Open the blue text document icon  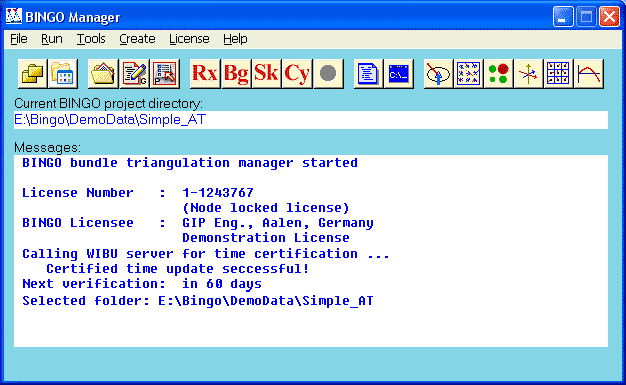coord(368,74)
